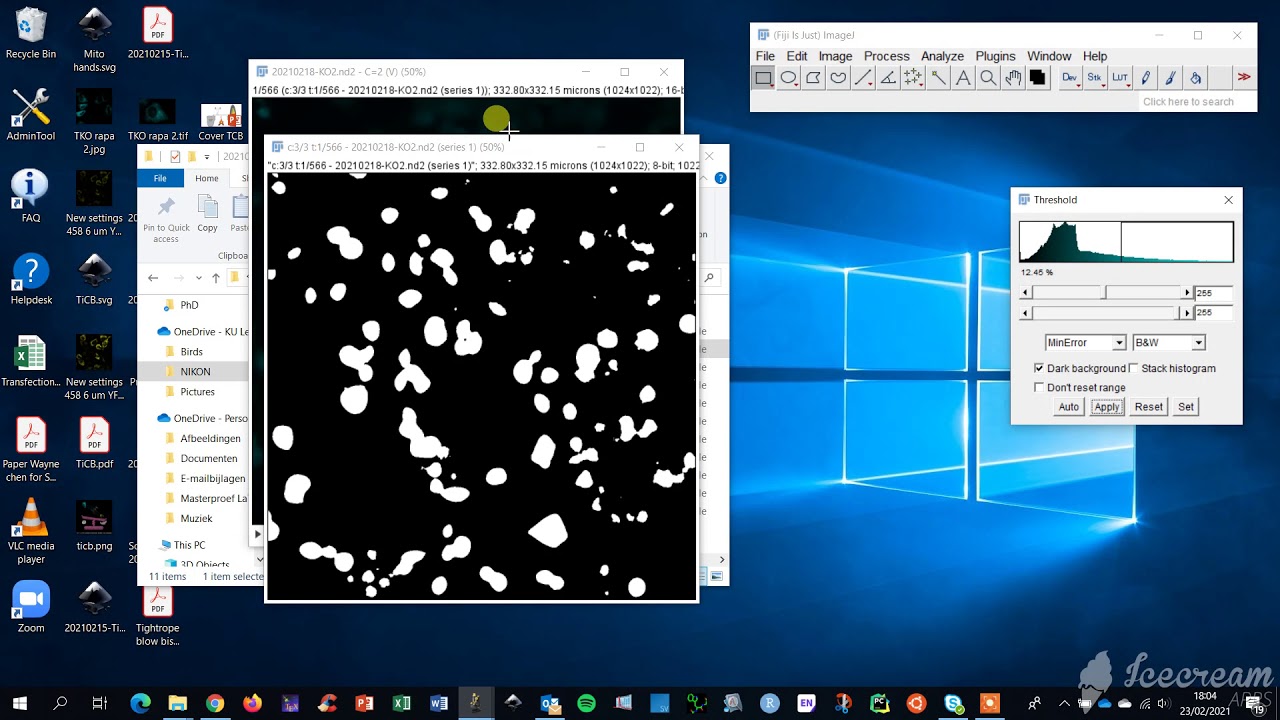Open the More Tools double-arrow menu
The width and height of the screenshot is (1280, 720).
(1244, 78)
